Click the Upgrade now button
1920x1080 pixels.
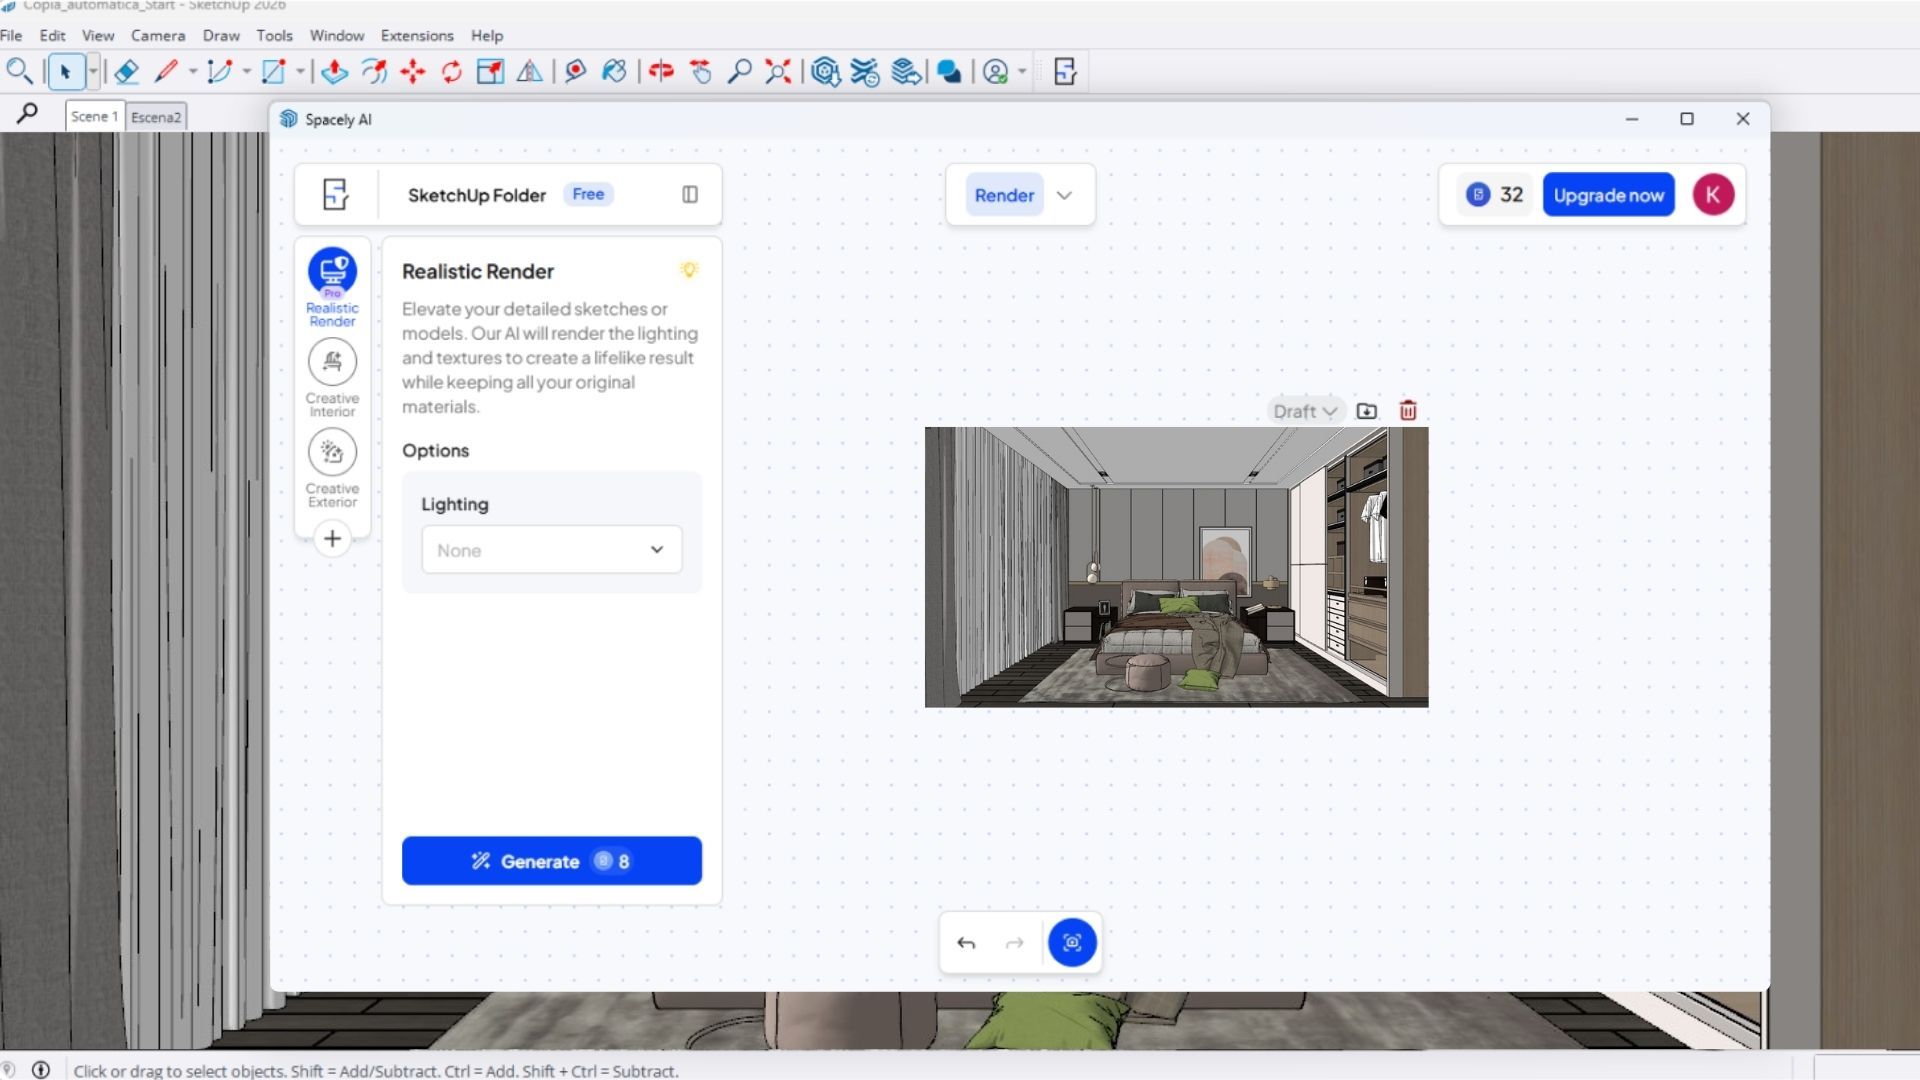1608,195
